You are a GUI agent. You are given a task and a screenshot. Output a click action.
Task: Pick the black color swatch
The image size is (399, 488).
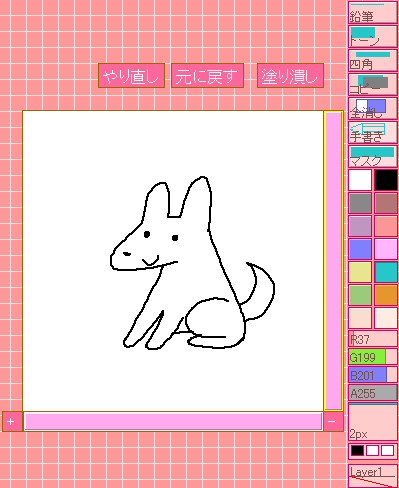(x=386, y=180)
